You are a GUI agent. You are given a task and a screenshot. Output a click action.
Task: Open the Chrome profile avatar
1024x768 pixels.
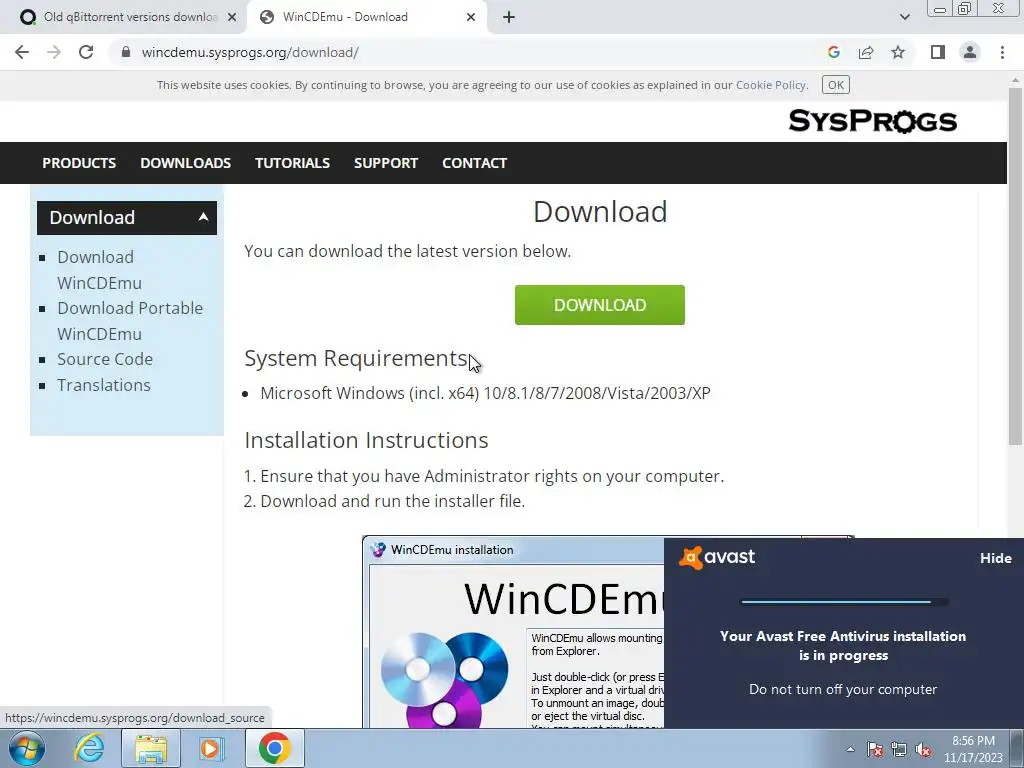pyautogui.click(x=970, y=52)
